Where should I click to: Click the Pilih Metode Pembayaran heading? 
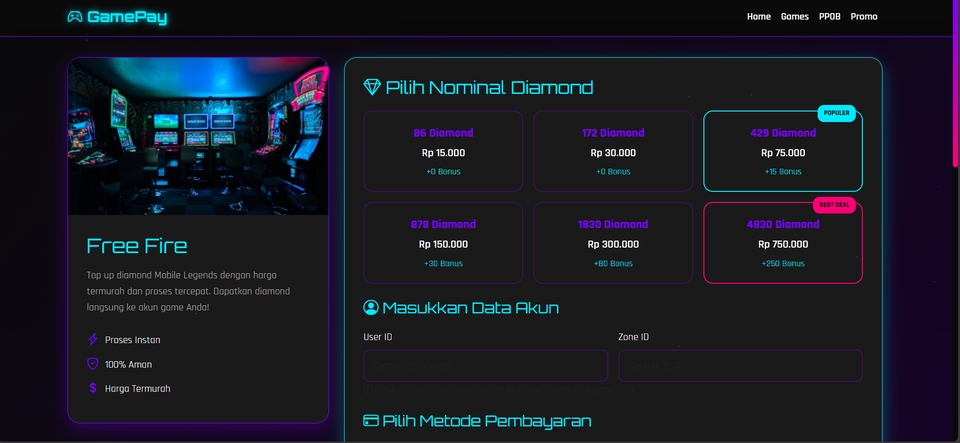click(x=487, y=421)
